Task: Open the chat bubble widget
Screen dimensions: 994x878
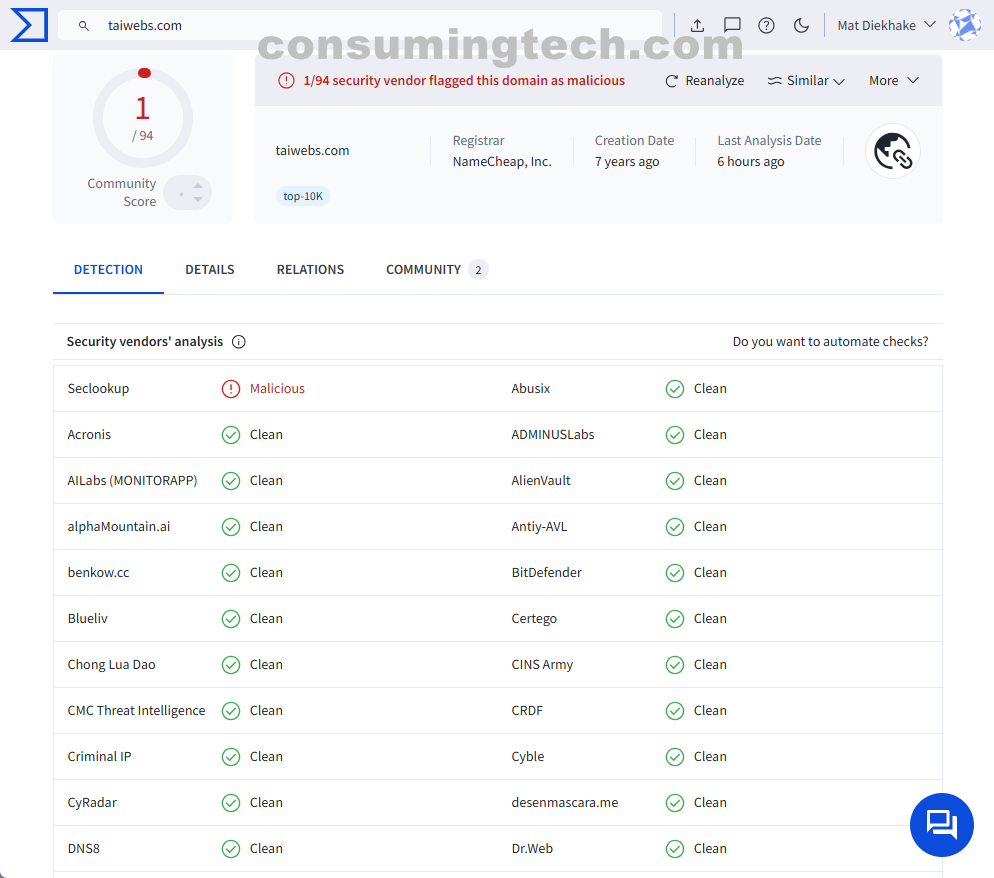Action: coord(941,825)
